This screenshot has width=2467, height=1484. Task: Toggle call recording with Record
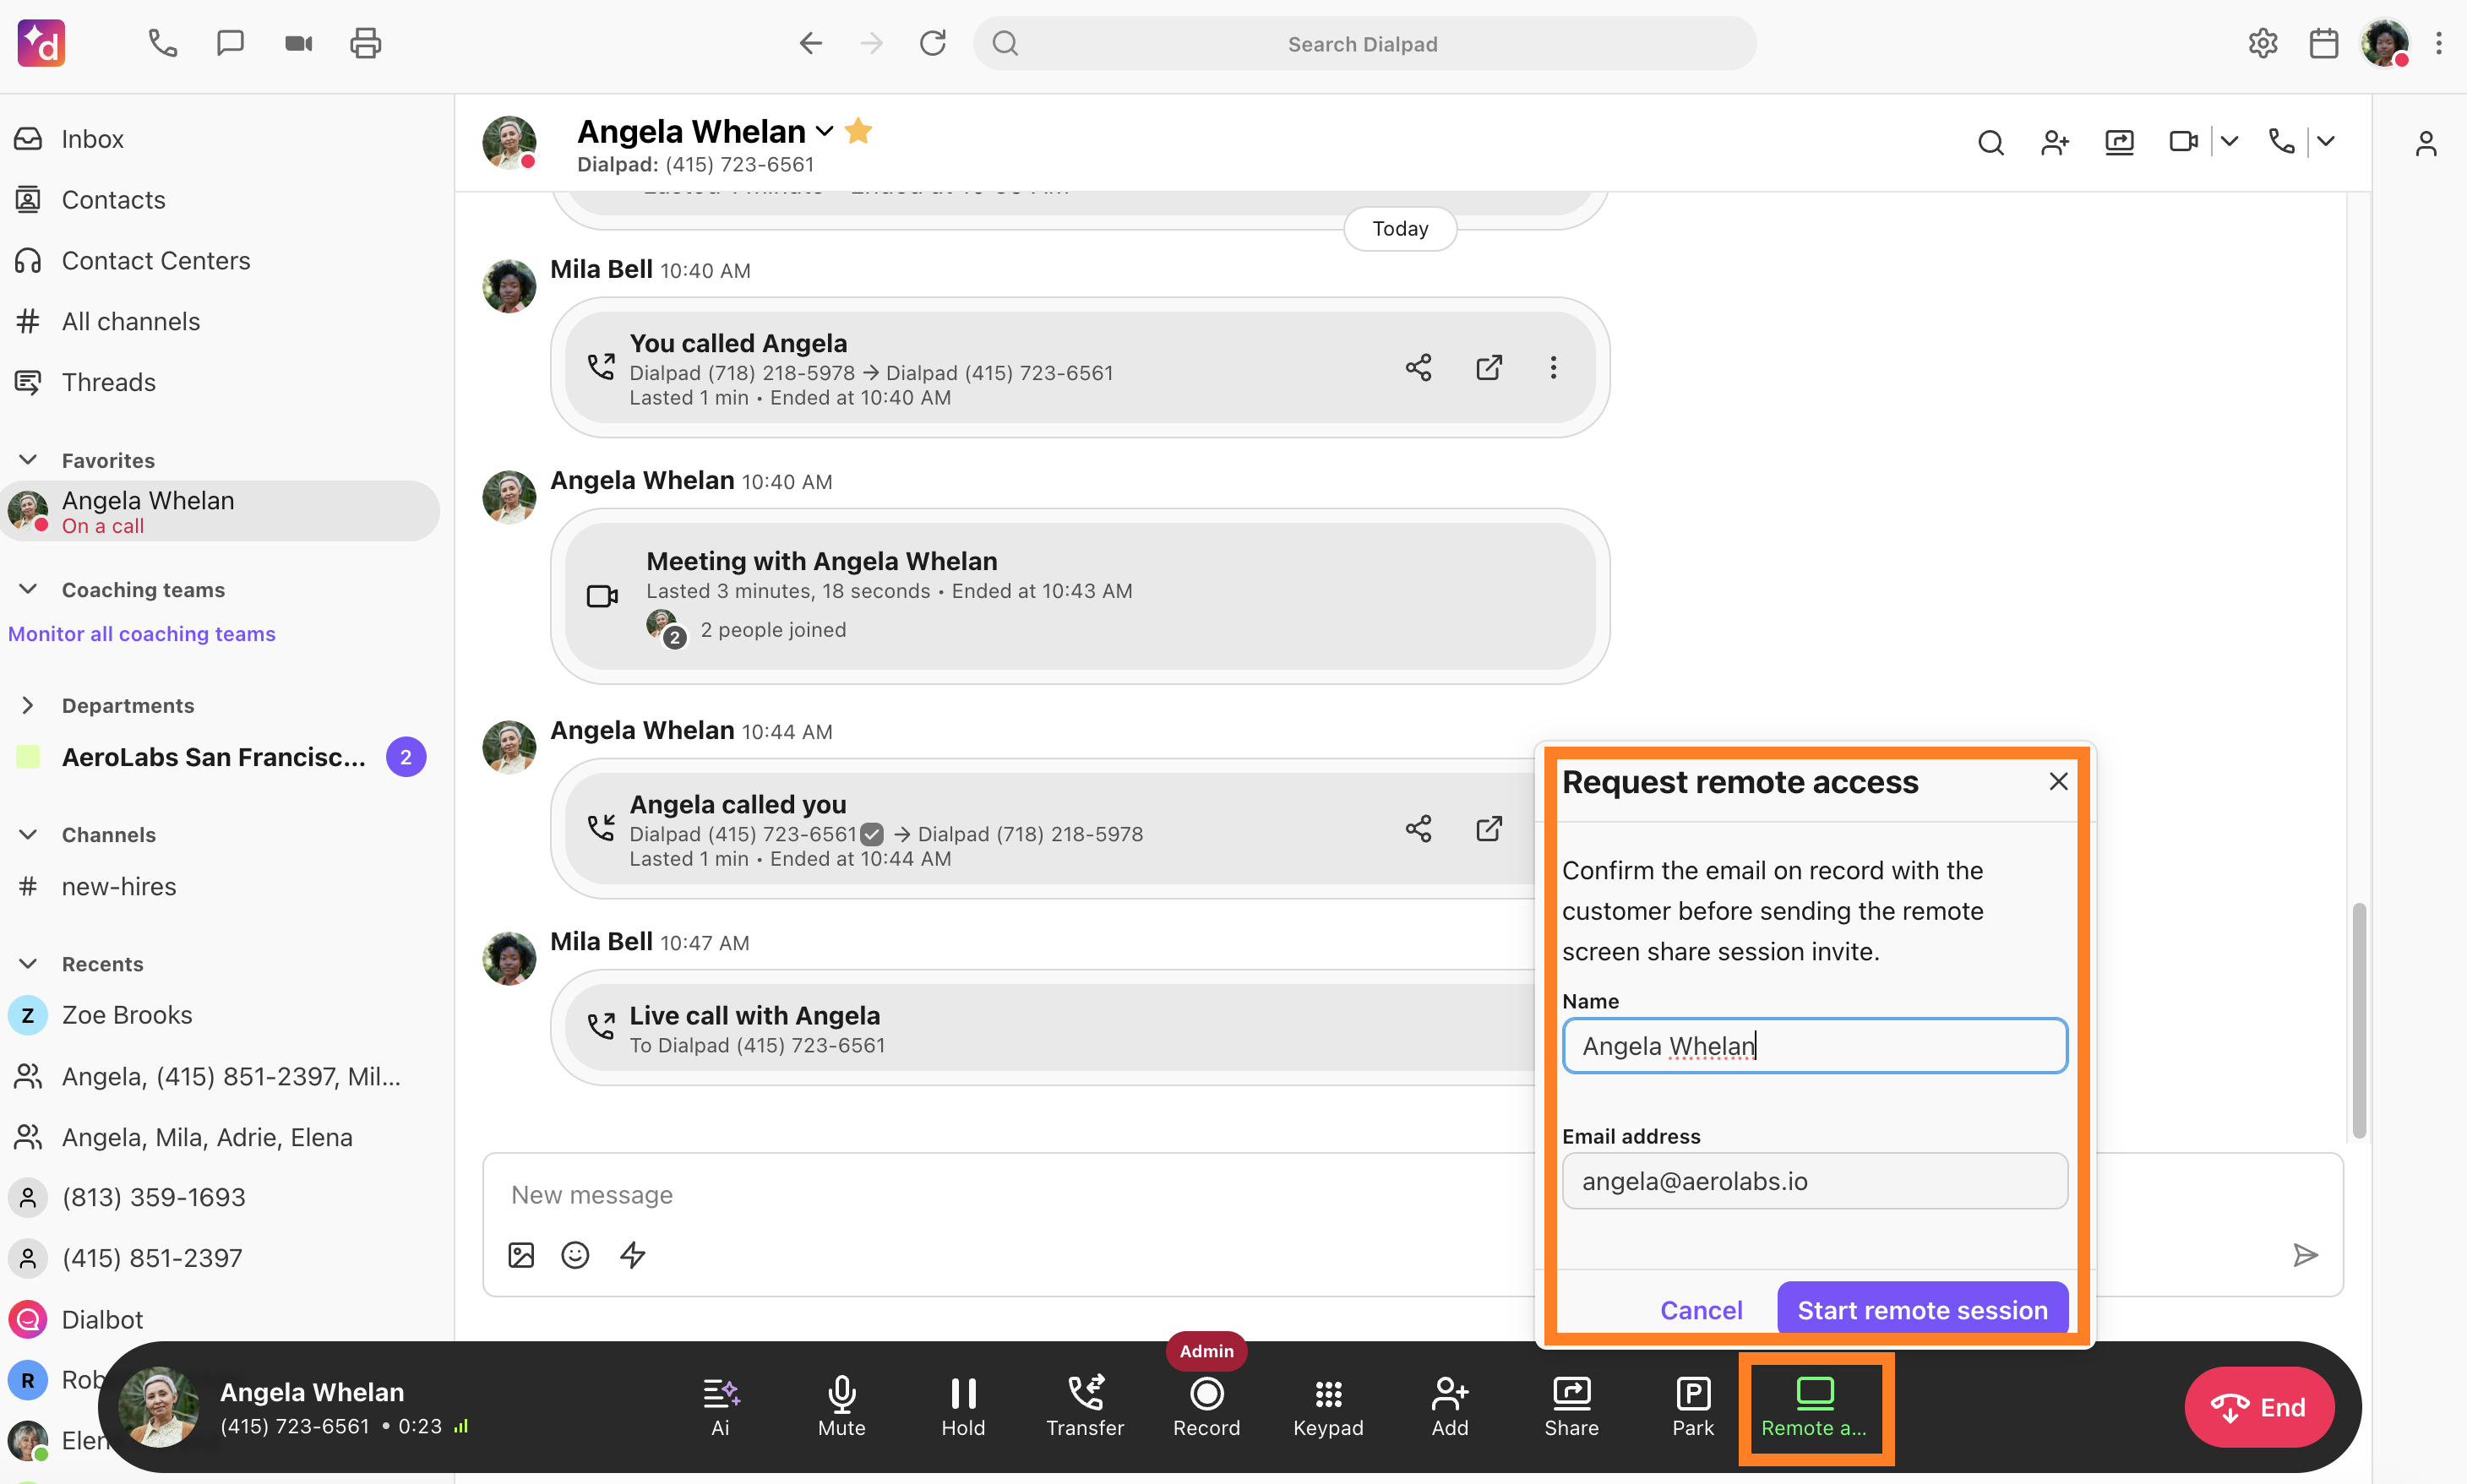tap(1207, 1406)
